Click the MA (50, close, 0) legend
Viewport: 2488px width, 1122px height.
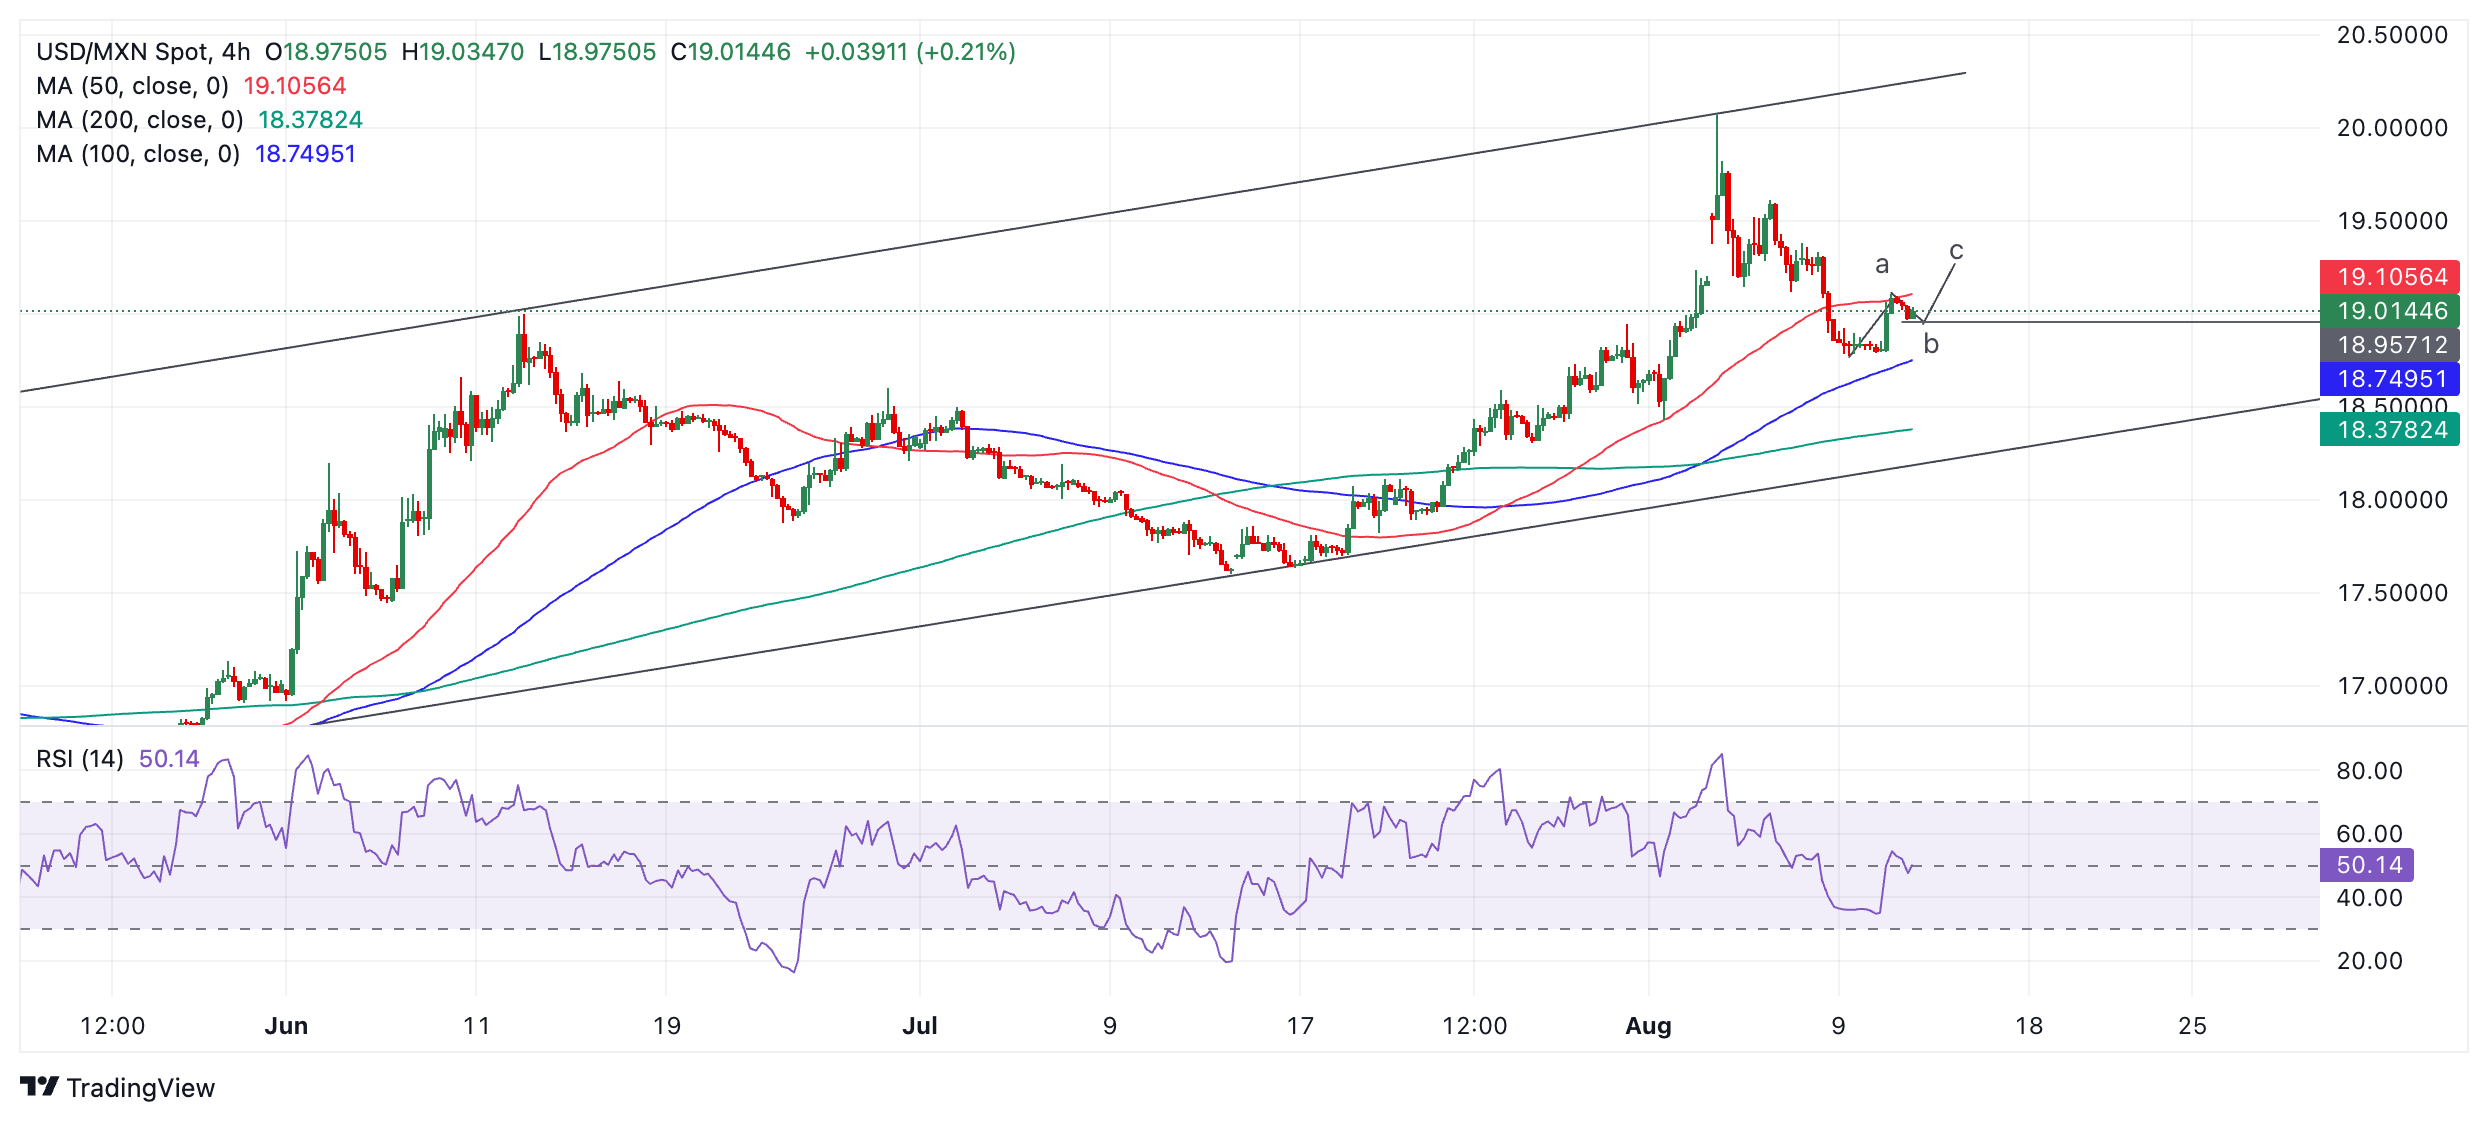point(133,86)
